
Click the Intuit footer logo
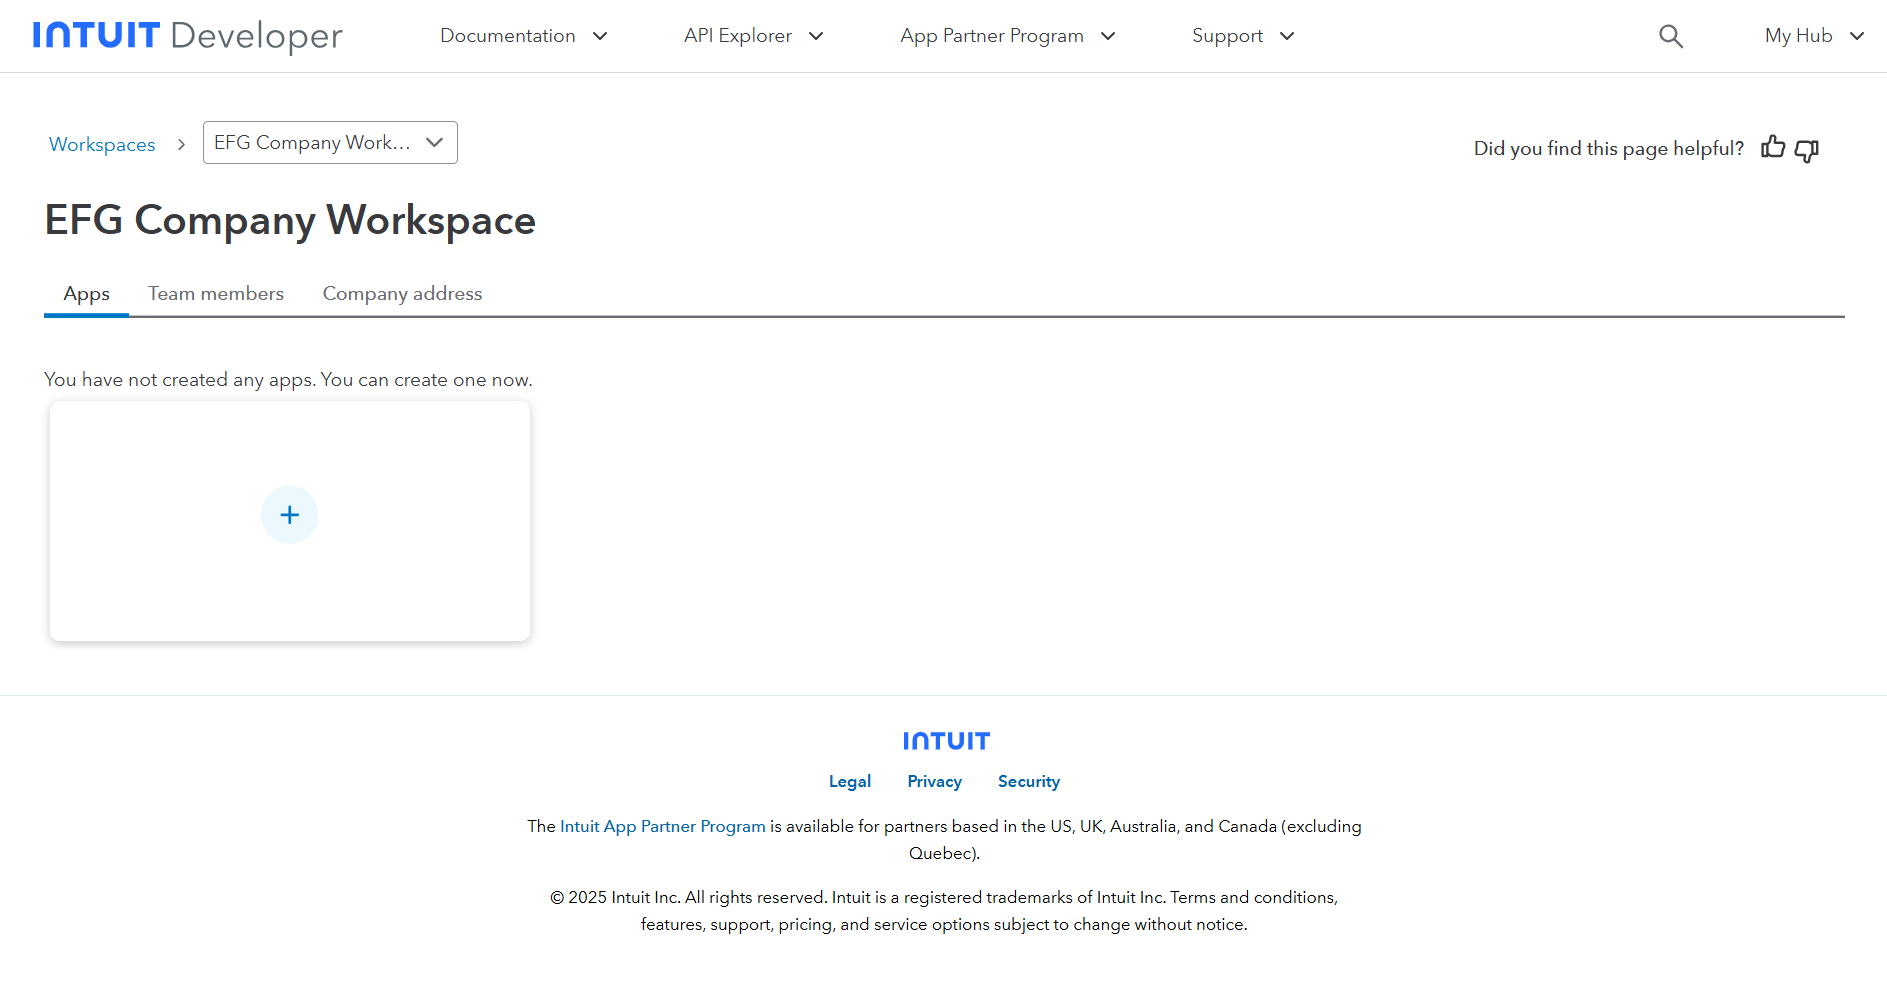(946, 741)
